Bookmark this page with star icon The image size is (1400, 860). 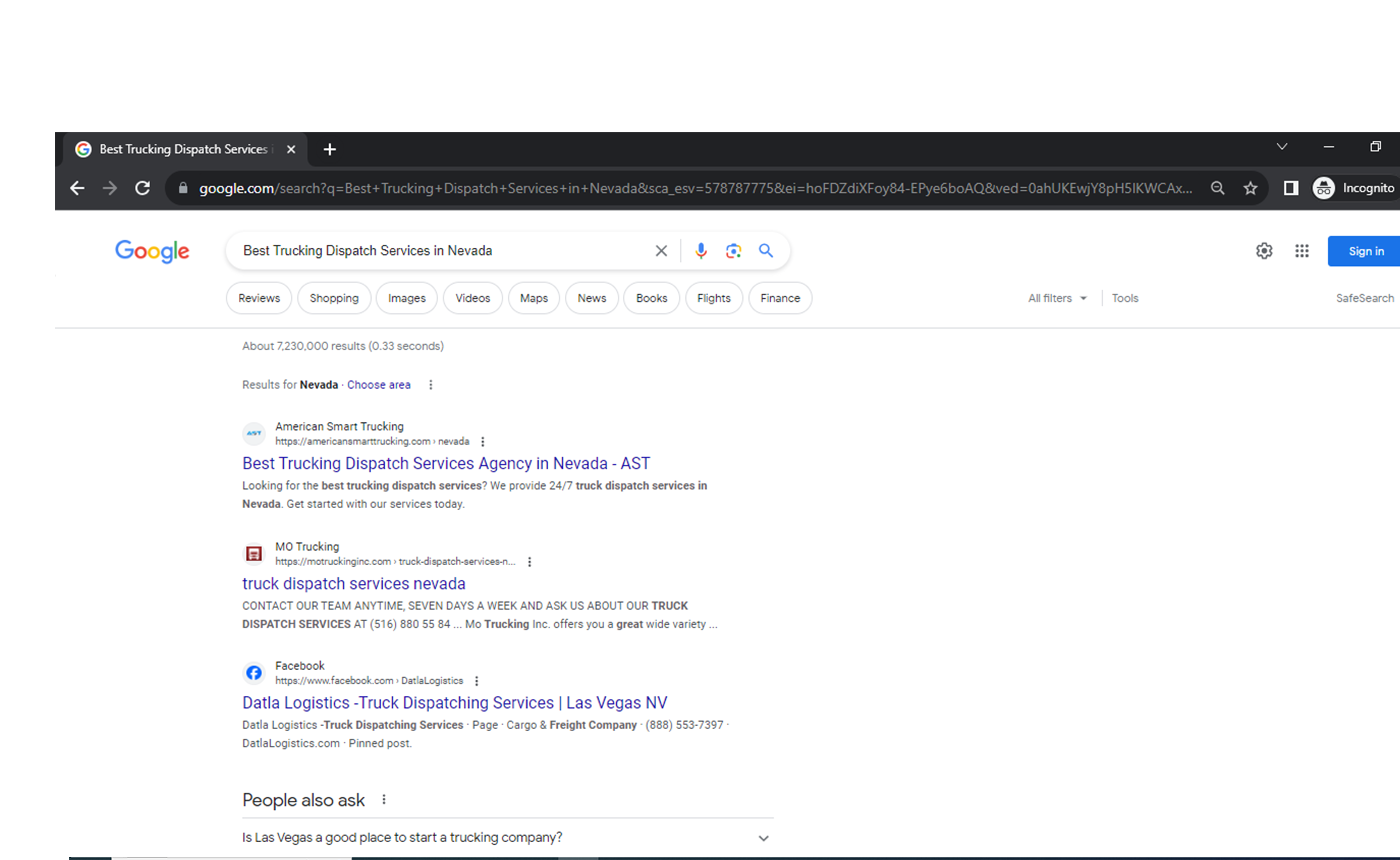click(1250, 188)
